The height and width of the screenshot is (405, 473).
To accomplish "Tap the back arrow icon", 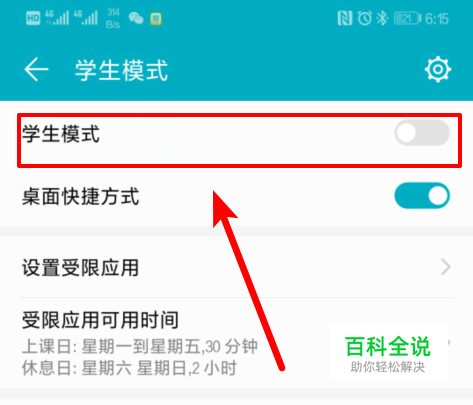I will [x=36, y=69].
